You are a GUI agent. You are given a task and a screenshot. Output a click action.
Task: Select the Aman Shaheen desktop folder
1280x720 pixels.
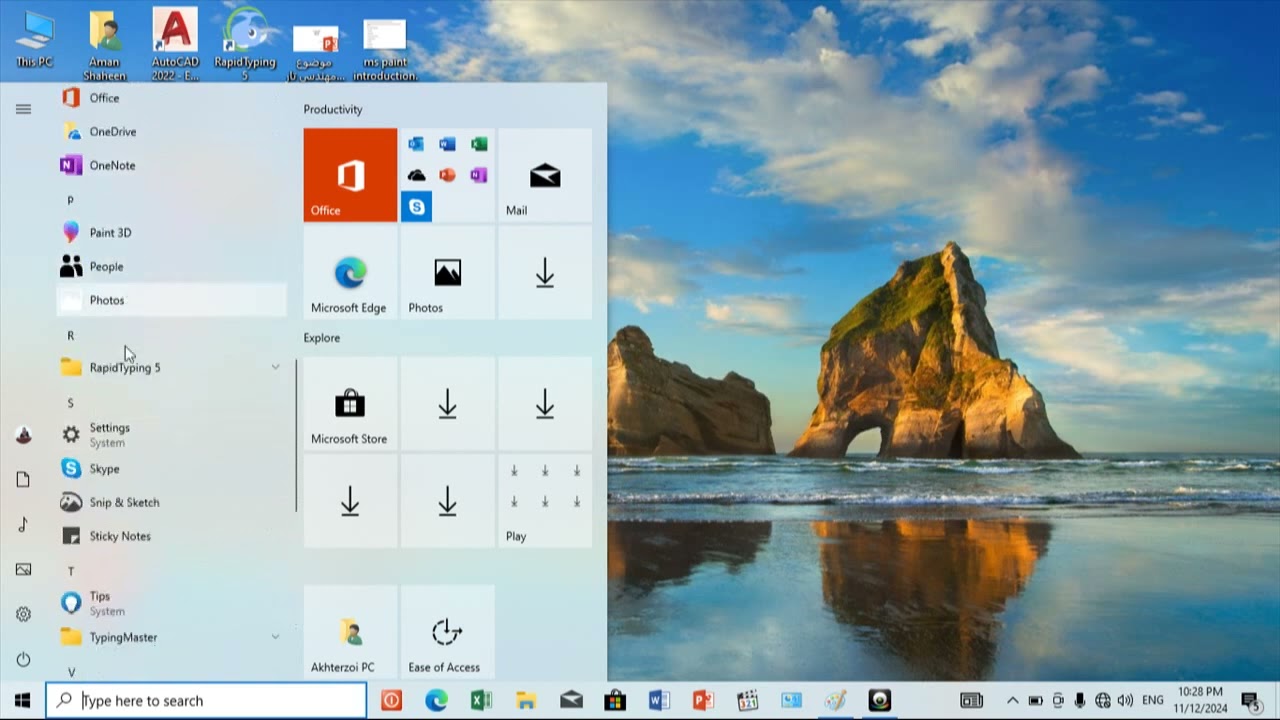[105, 46]
